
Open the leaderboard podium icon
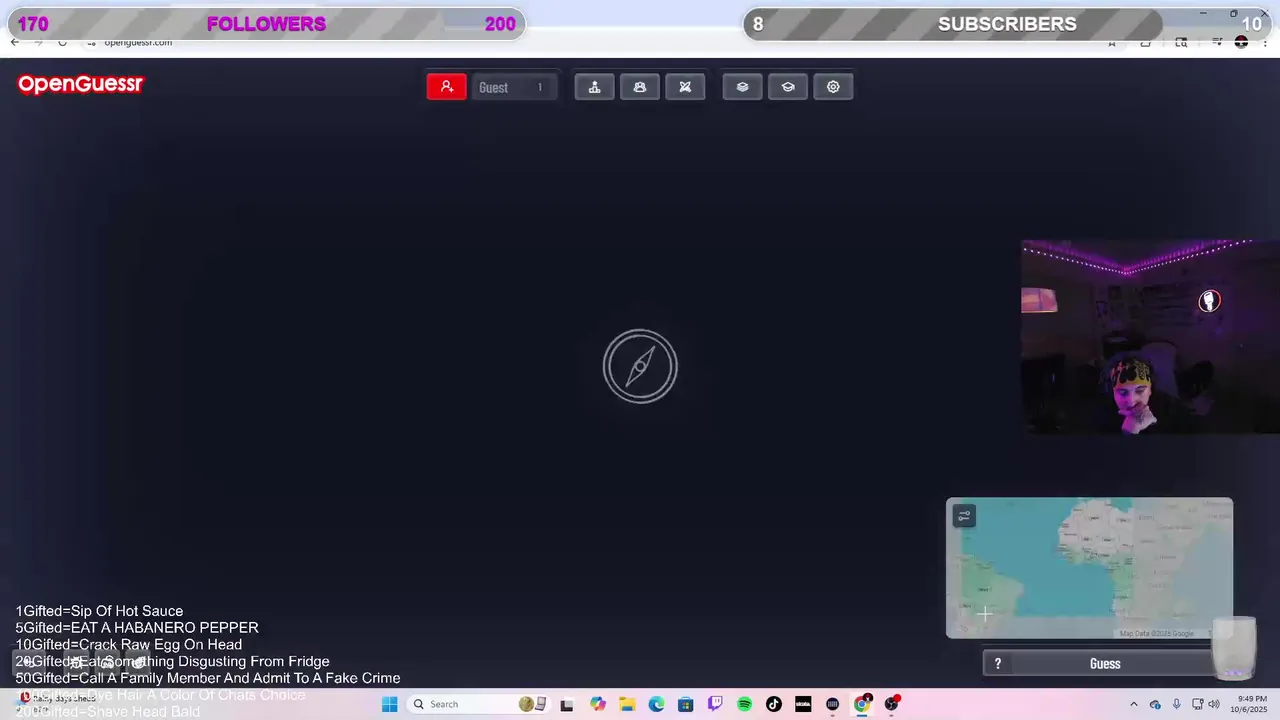(x=594, y=87)
